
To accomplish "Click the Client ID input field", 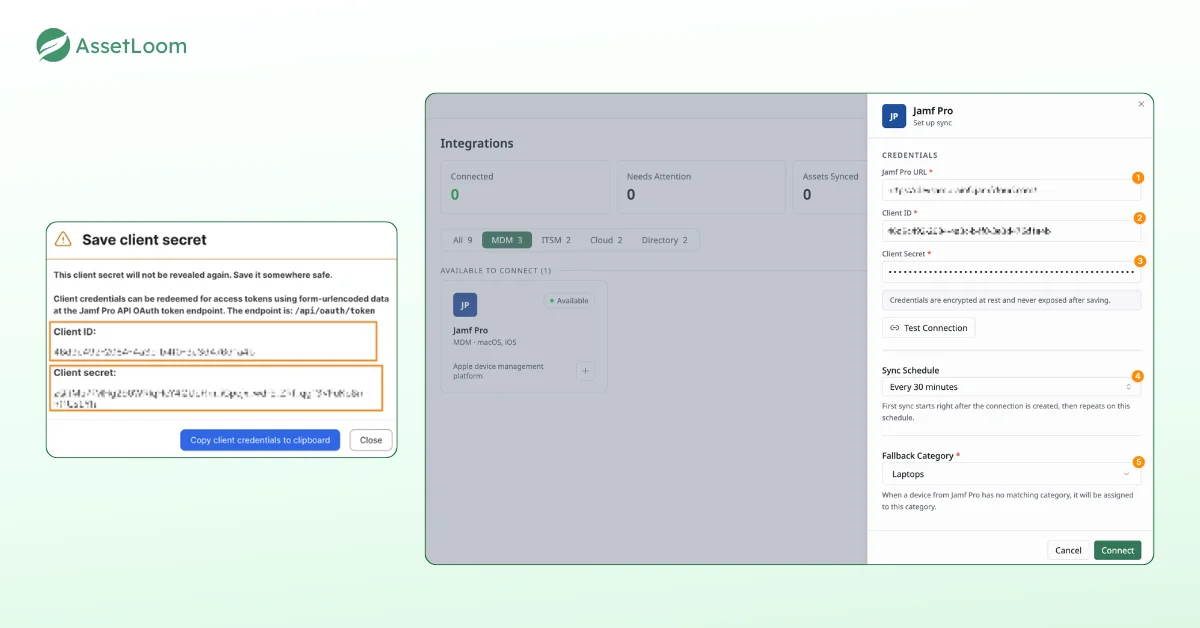I will click(x=1011, y=231).
